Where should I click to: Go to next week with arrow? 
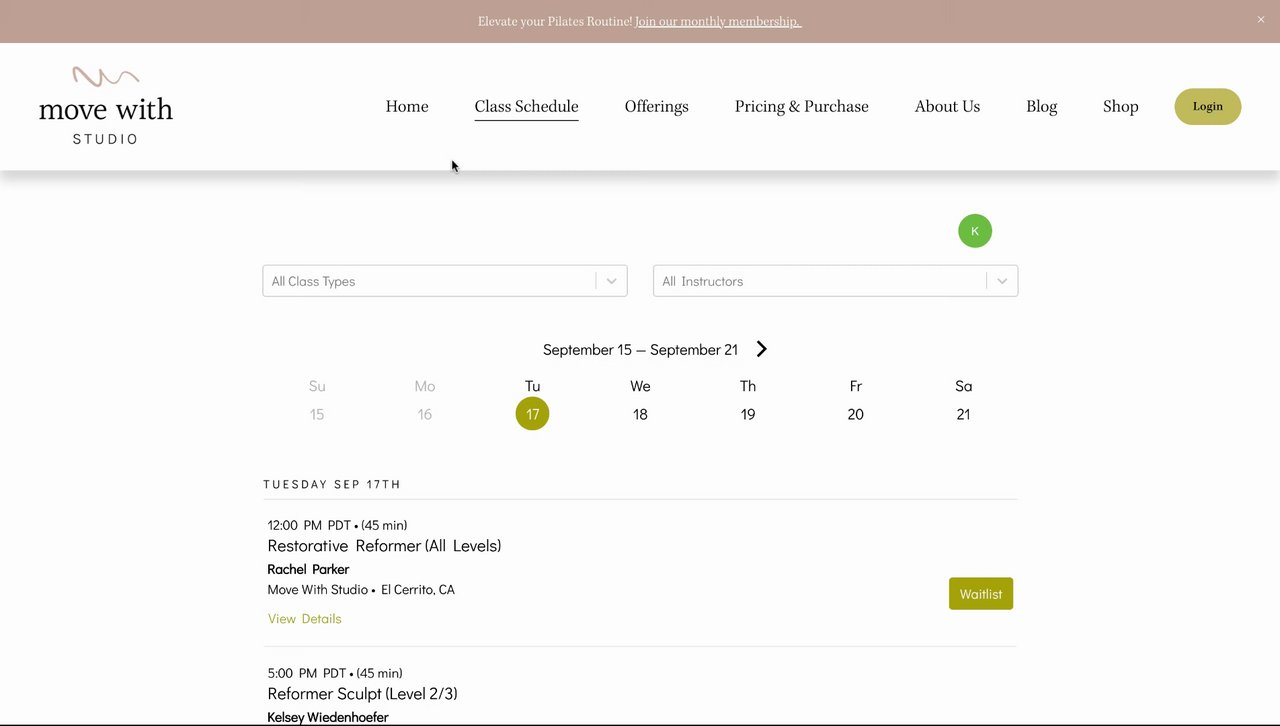(762, 349)
